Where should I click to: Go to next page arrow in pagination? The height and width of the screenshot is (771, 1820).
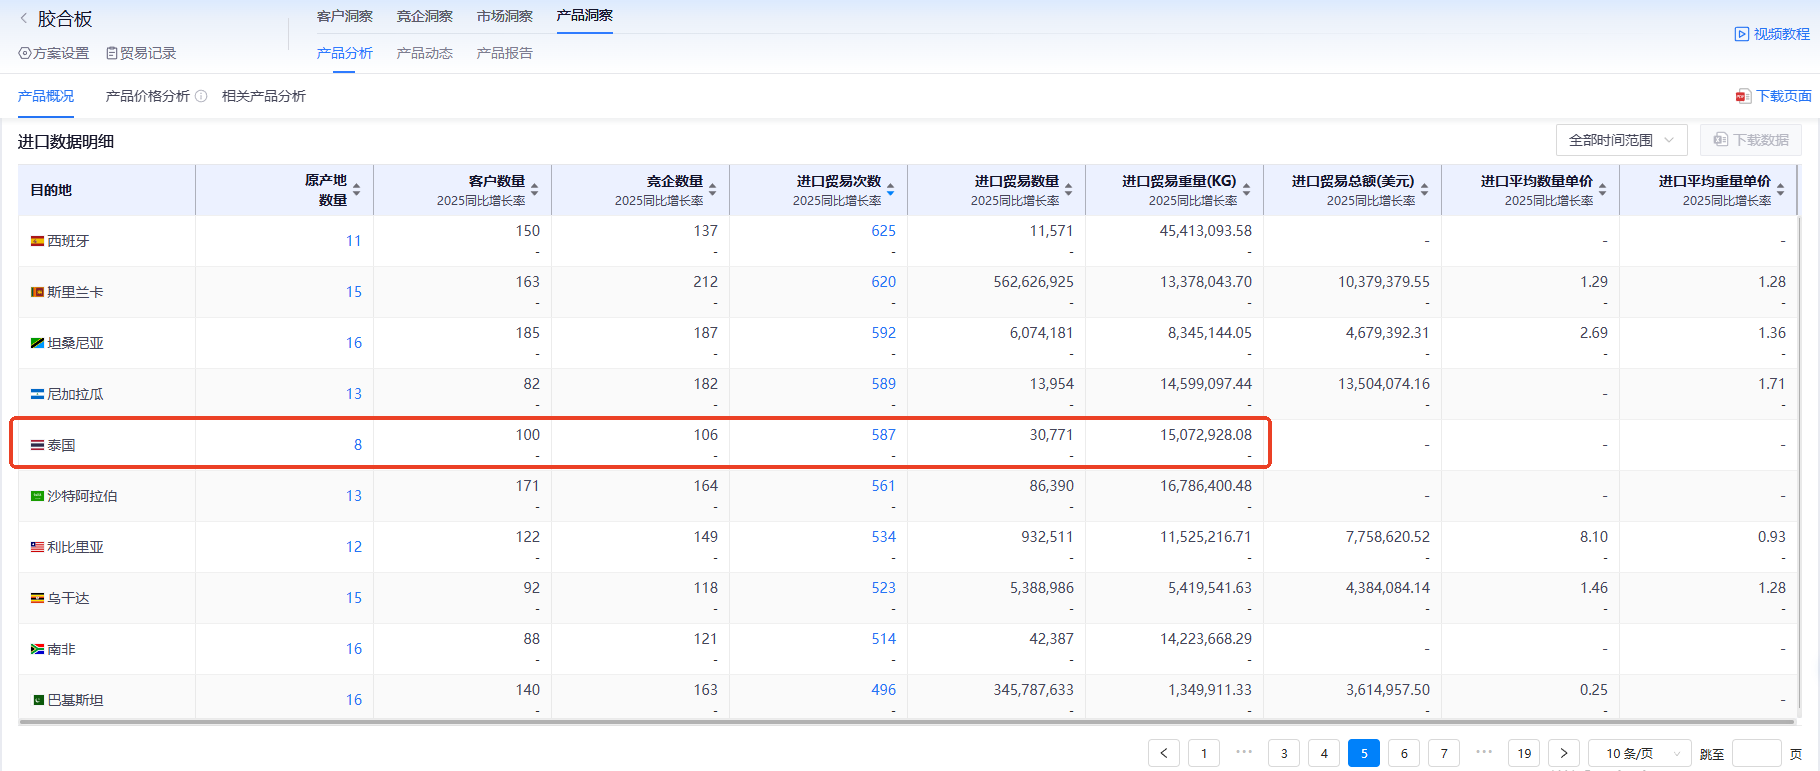(1564, 753)
